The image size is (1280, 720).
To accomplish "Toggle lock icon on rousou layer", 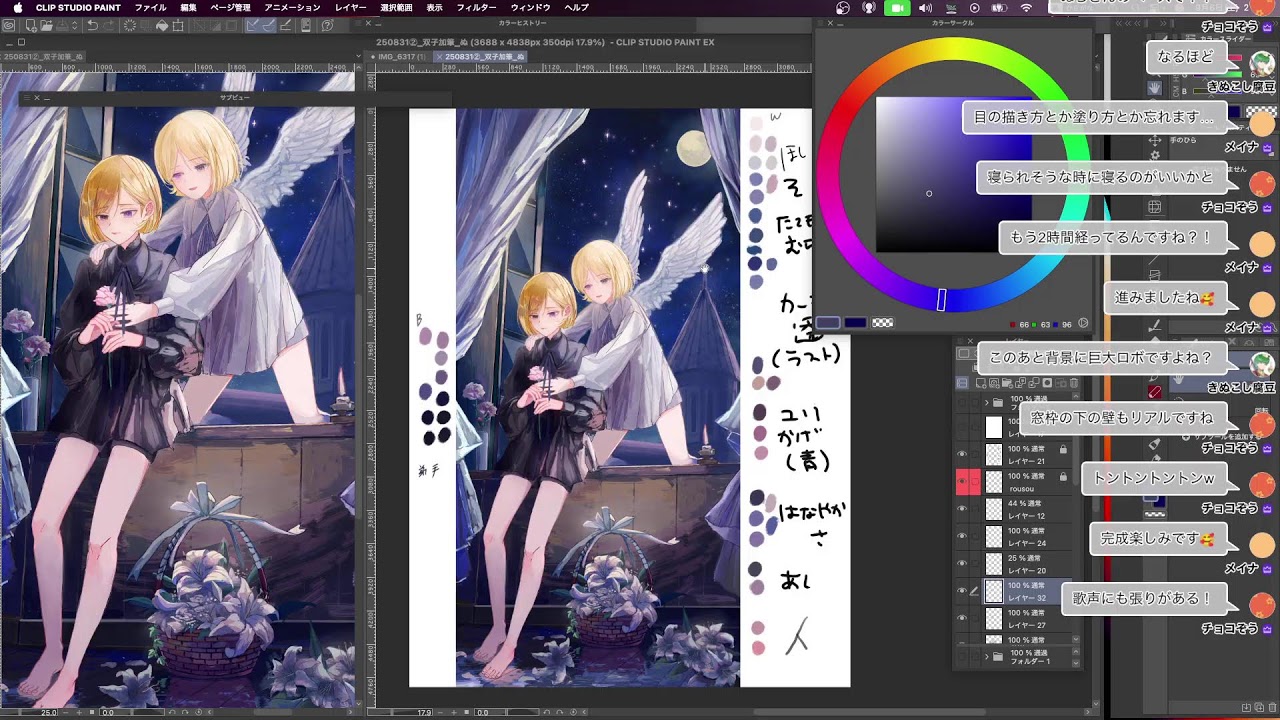I will [1062, 477].
